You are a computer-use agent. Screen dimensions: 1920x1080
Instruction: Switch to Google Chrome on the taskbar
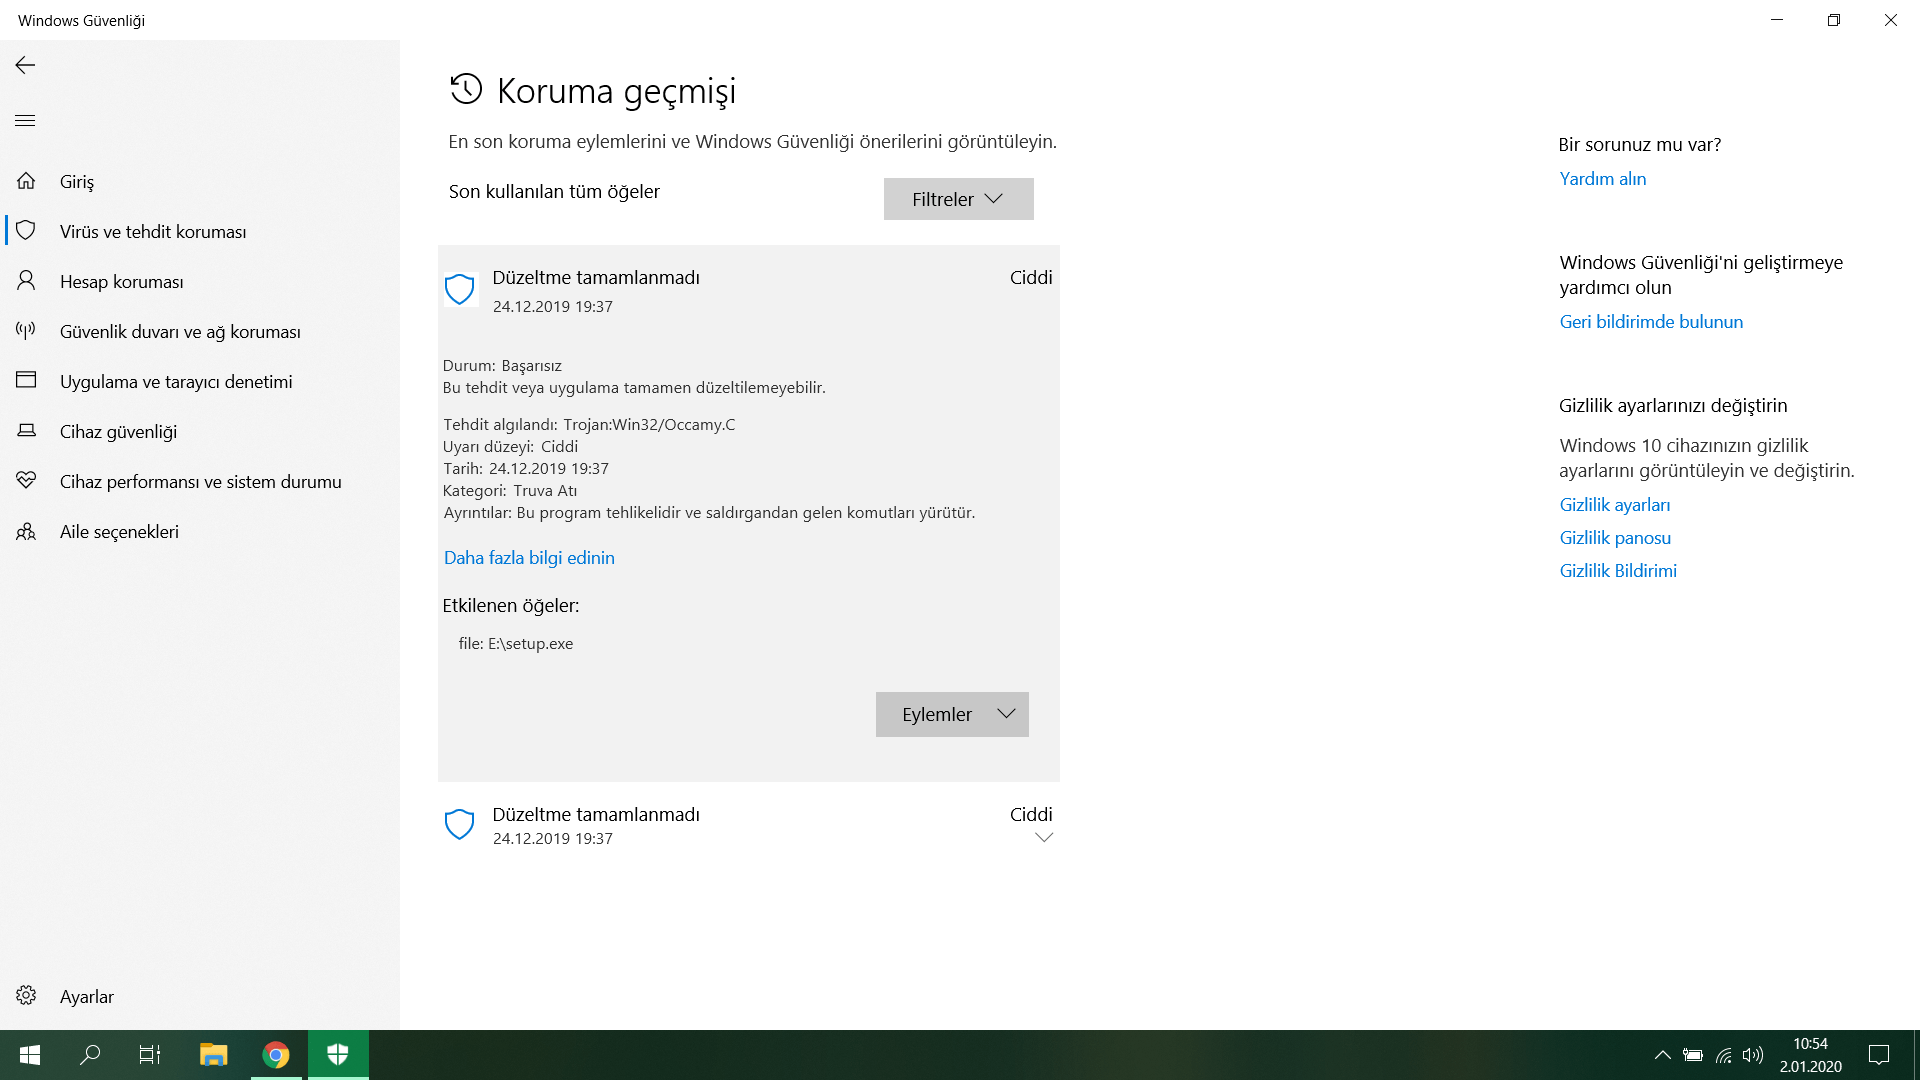coord(276,1055)
